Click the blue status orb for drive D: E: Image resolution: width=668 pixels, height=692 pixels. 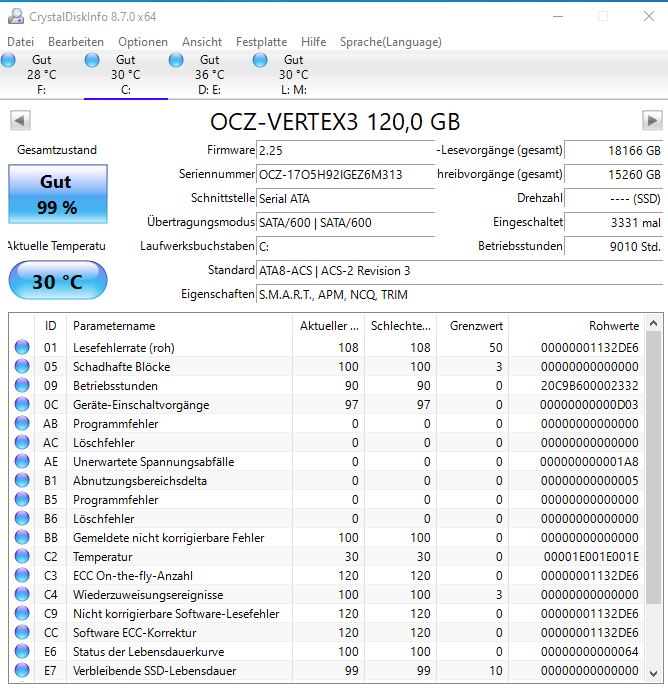[x=176, y=60]
